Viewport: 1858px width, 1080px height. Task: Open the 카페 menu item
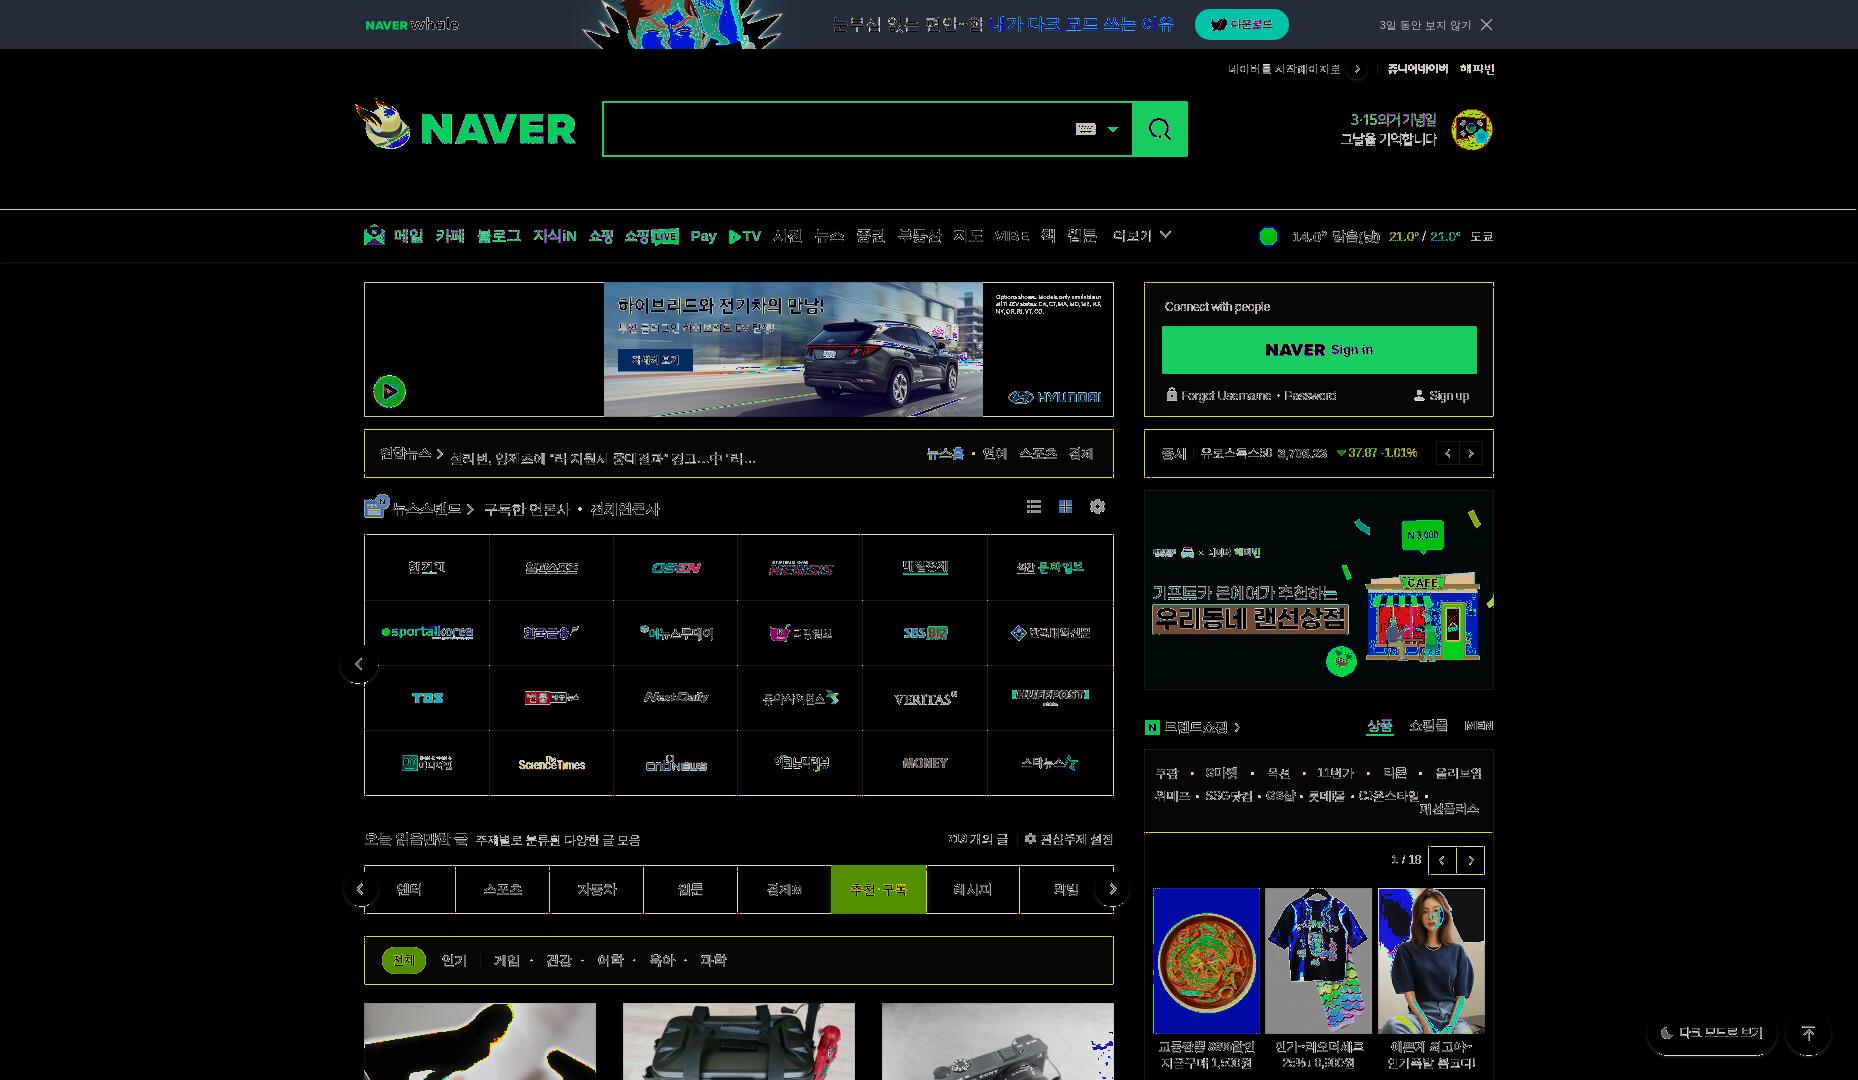(450, 236)
